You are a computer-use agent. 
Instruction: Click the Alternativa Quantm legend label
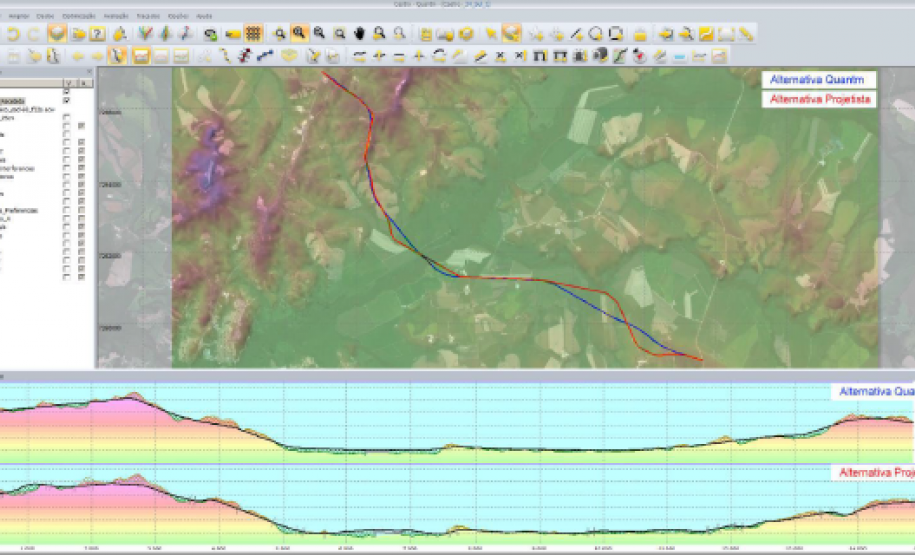818,80
